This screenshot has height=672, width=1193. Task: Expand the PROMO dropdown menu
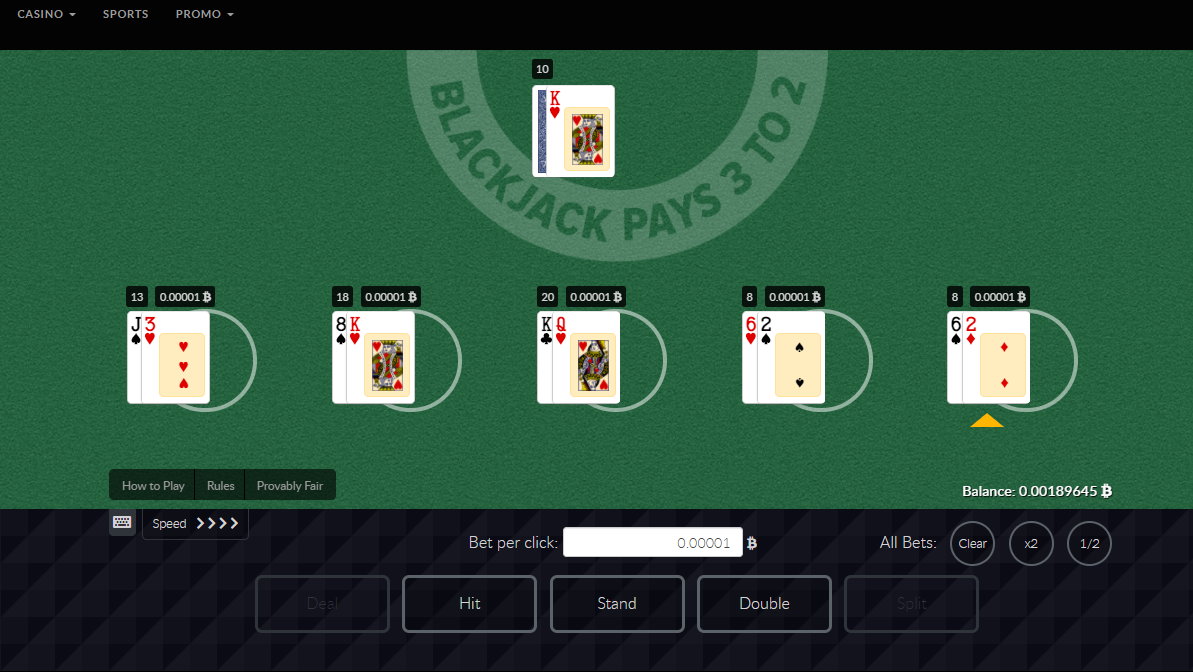pos(205,14)
